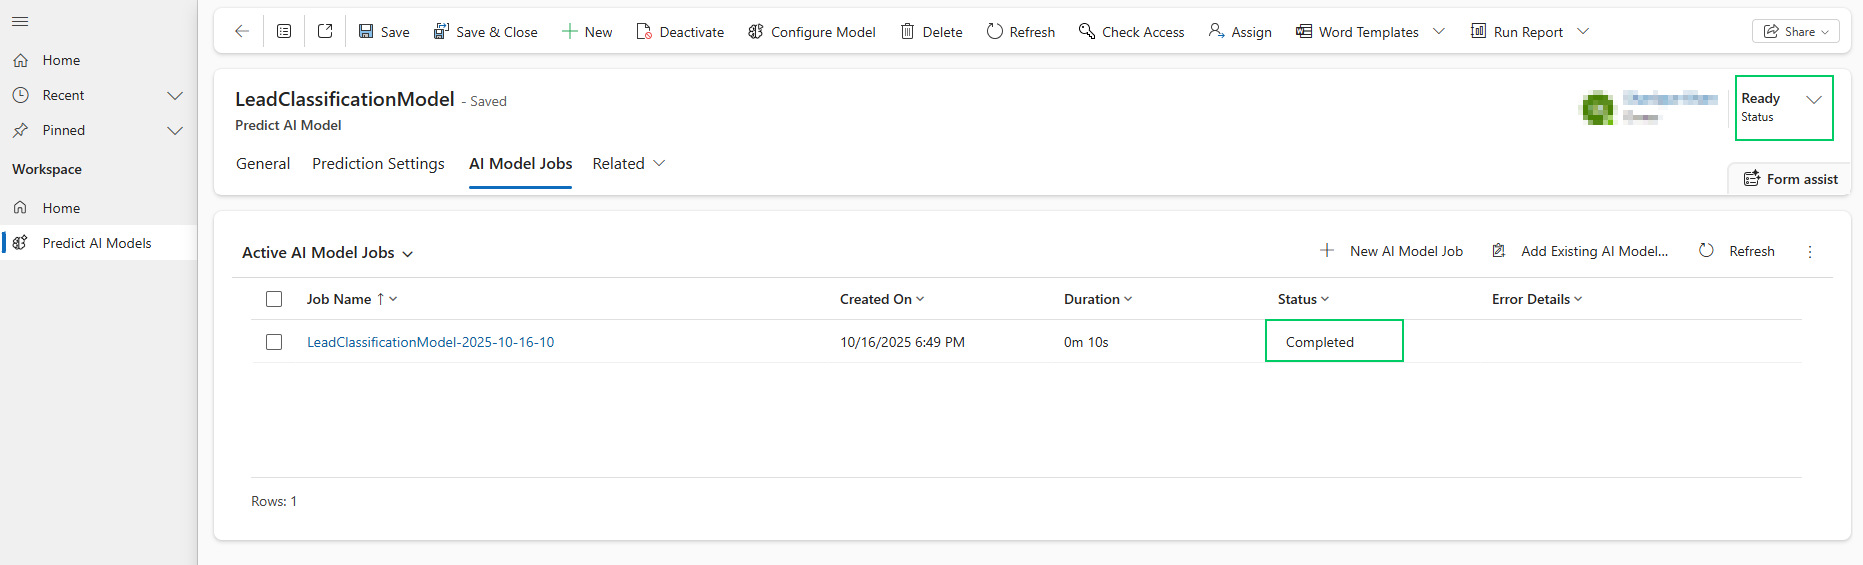
Task: Open record set view icon
Action: tap(284, 32)
